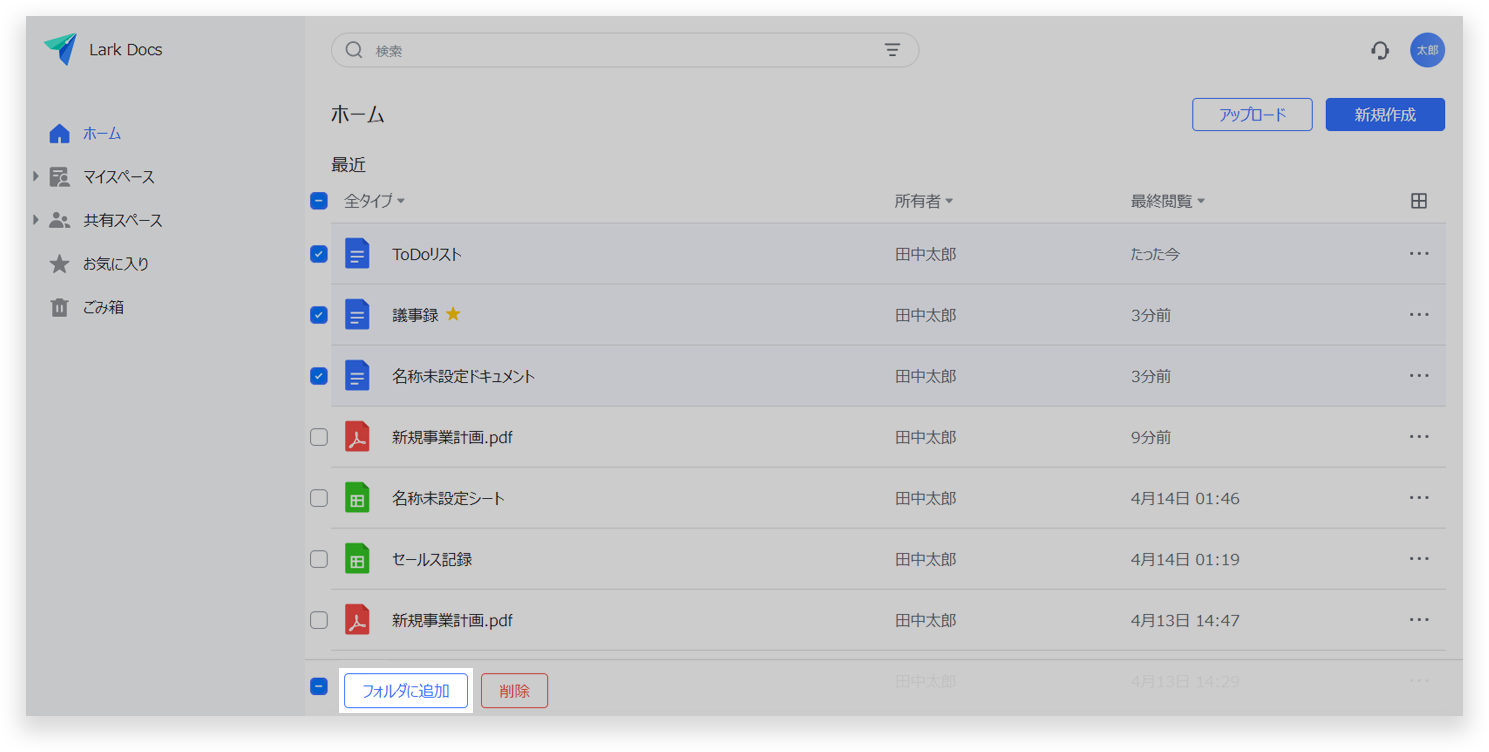Viewport: 1489px width, 752px height.
Task: Open the 最終閲覧 sort dropdown
Action: coord(1167,201)
